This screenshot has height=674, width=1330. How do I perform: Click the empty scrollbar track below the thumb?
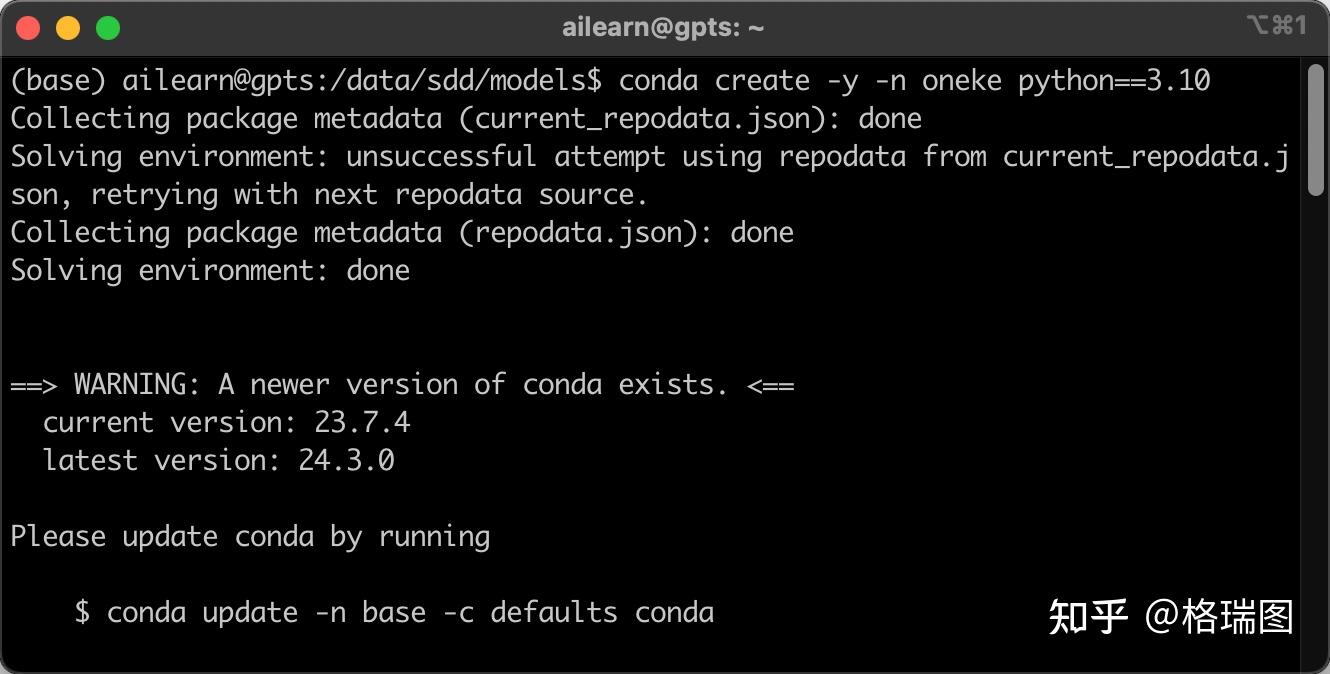pyautogui.click(x=1315, y=420)
